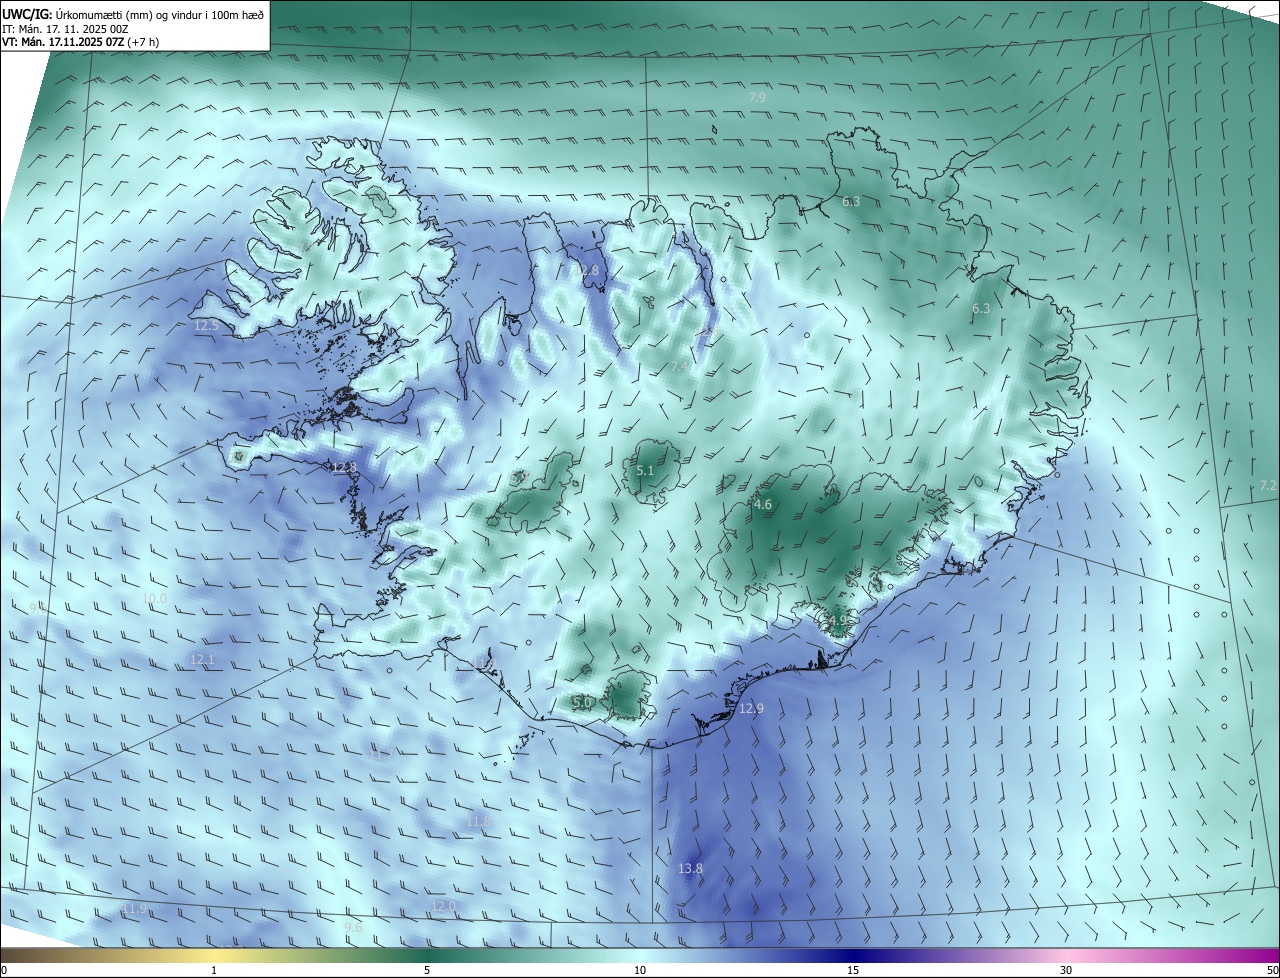Click the 7.9 value label on the map
This screenshot has height=978, width=1280.
(x=757, y=97)
